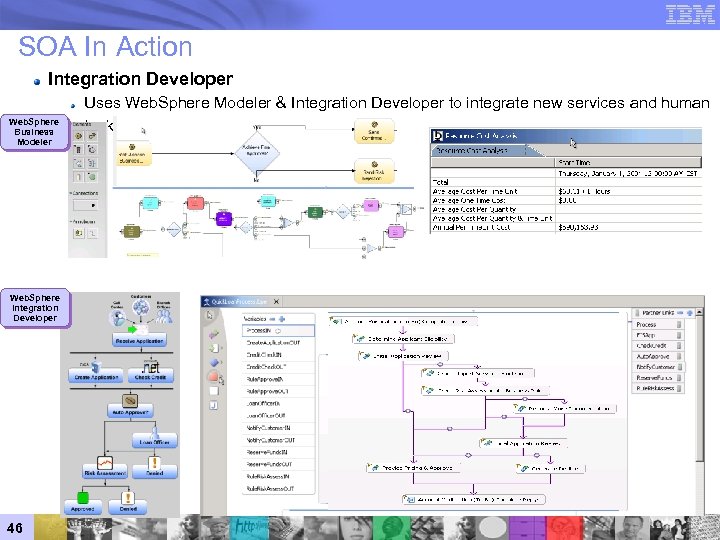Image resolution: width=720 pixels, height=540 pixels.
Task: Select the RuleApproveOUT variable
Action: pyautogui.click(x=278, y=391)
